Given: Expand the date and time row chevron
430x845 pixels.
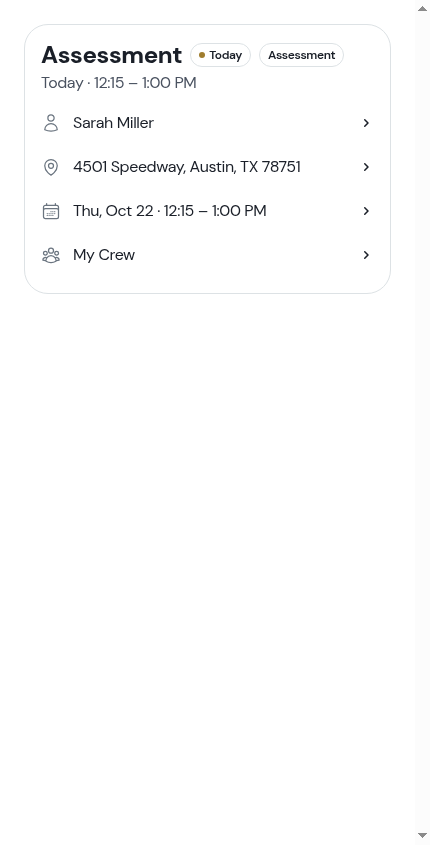Looking at the screenshot, I should 366,211.
